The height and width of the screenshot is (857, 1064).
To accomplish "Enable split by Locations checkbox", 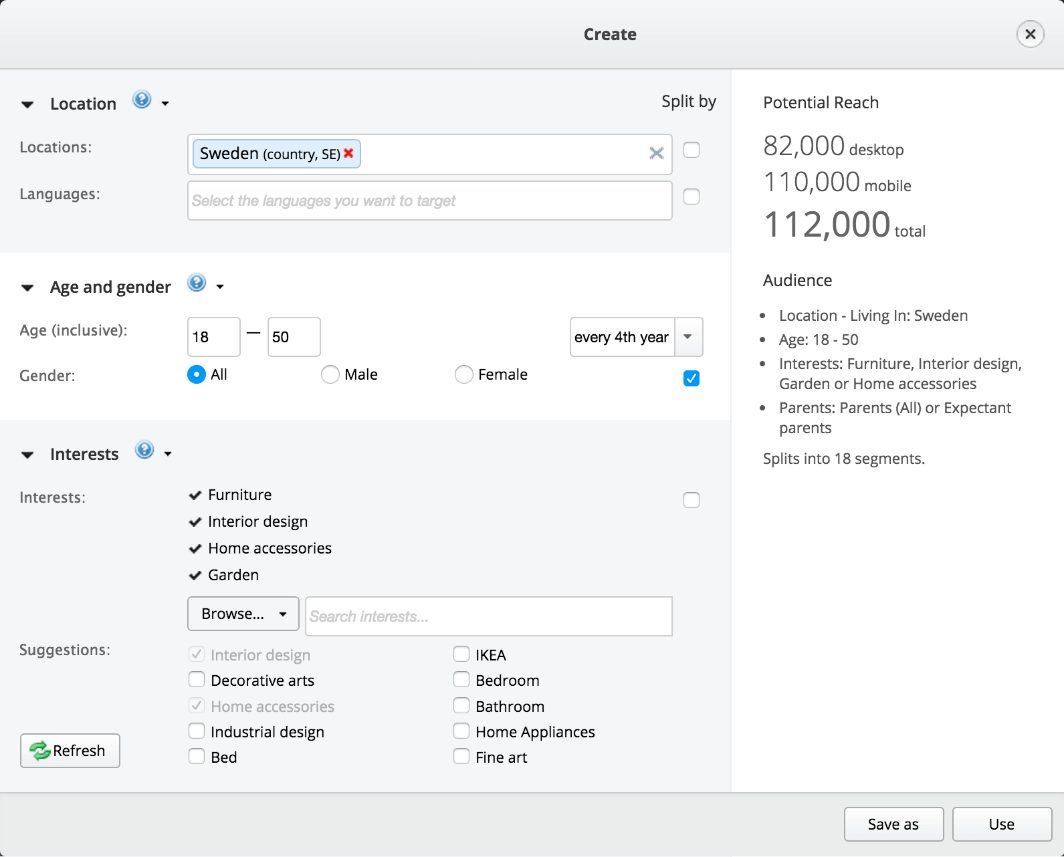I will (x=691, y=150).
